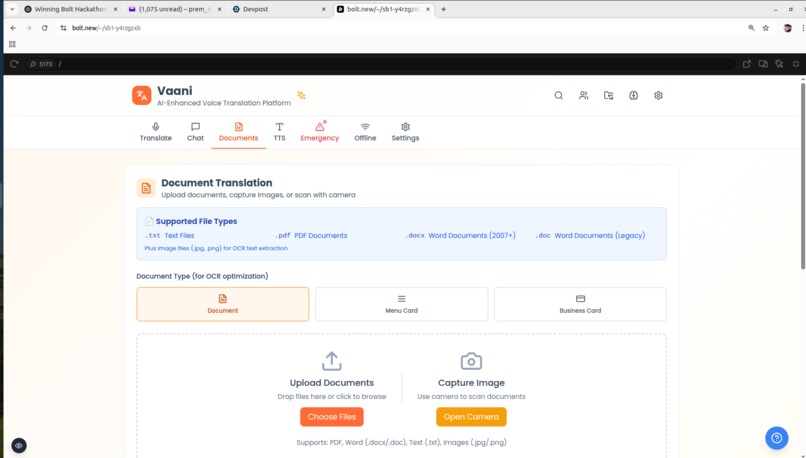Open the Chrome profile avatar

pyautogui.click(x=787, y=28)
